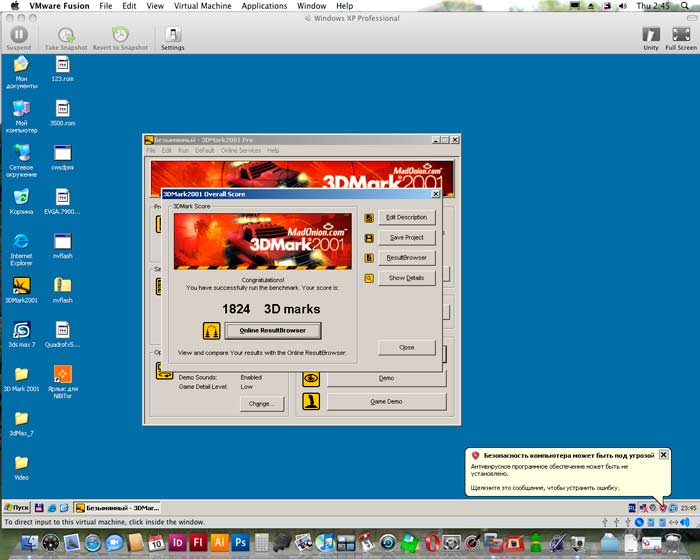700x560 pixels.
Task: Open the Window menu
Action: (312, 6)
